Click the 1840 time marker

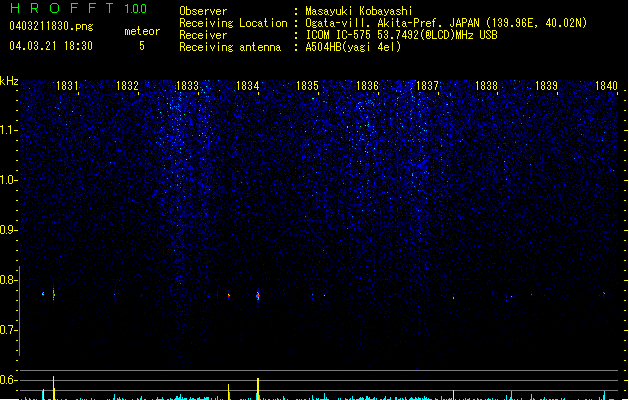pos(606,86)
